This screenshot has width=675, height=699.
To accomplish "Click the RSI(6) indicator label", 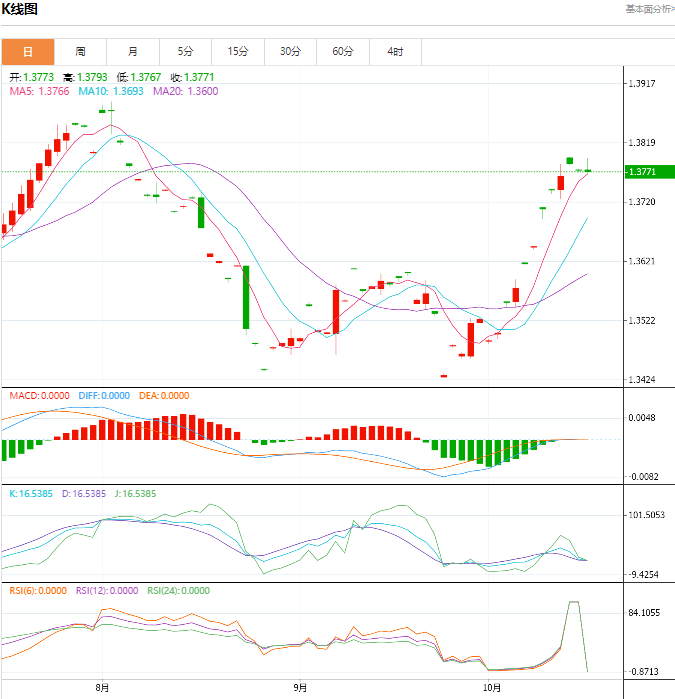I will [x=38, y=590].
